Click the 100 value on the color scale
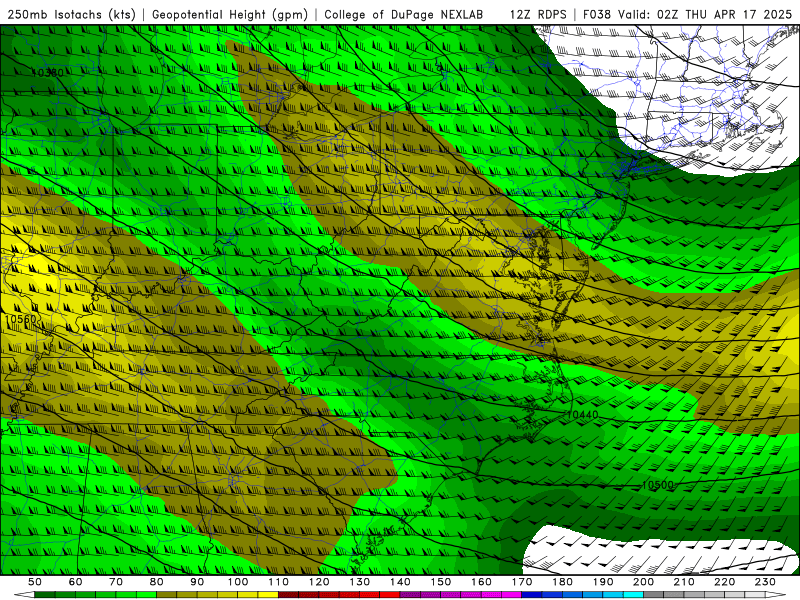Viewport: 800px width, 600px height. tap(238, 582)
